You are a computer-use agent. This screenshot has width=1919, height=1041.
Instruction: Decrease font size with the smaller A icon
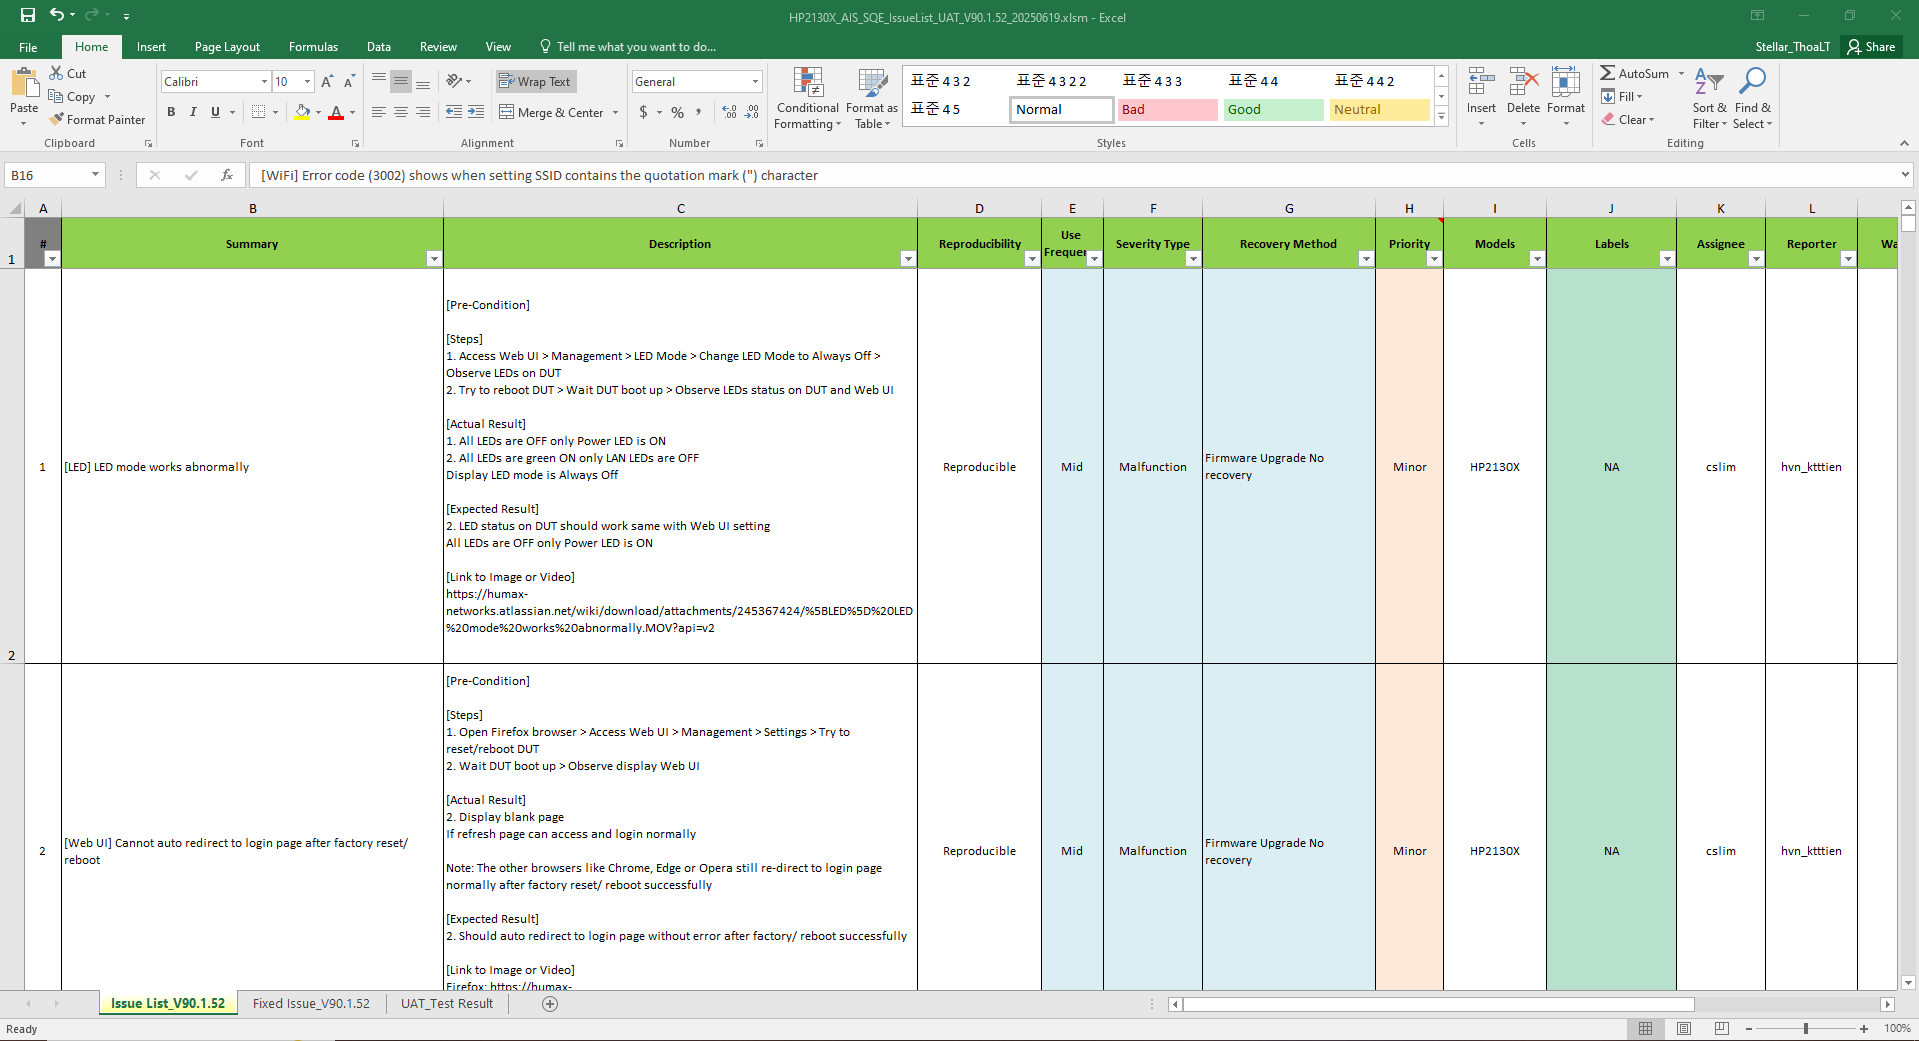point(349,81)
